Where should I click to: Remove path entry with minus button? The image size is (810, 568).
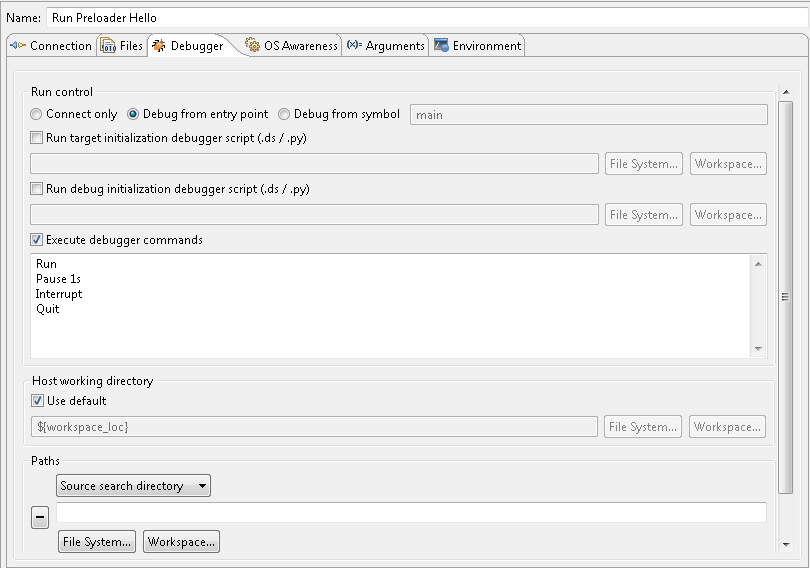pos(40,517)
